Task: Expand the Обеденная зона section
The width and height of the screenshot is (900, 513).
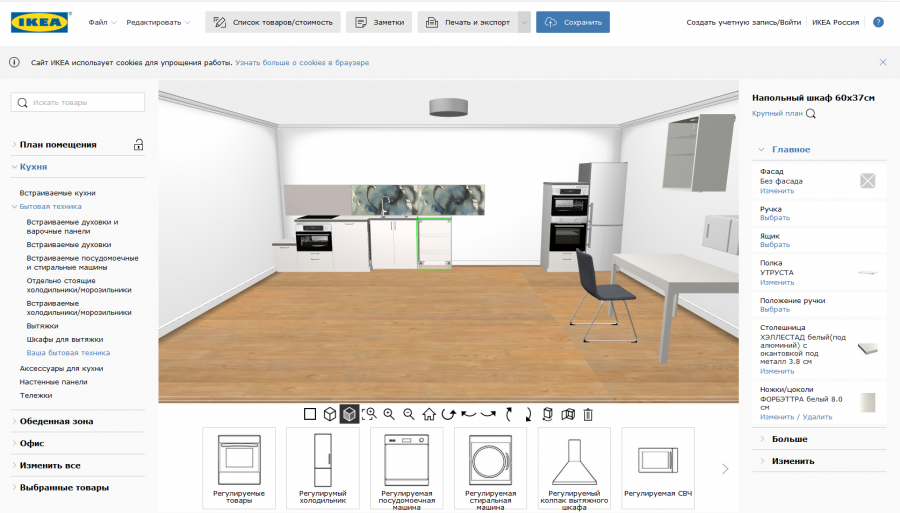Action: click(x=56, y=421)
